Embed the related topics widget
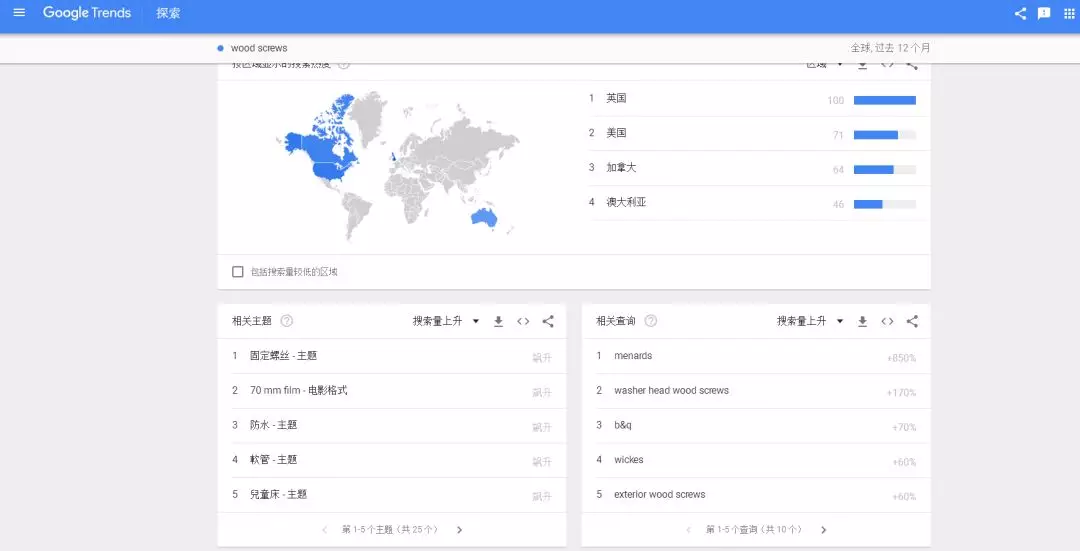This screenshot has height=551, width=1080. tap(523, 321)
